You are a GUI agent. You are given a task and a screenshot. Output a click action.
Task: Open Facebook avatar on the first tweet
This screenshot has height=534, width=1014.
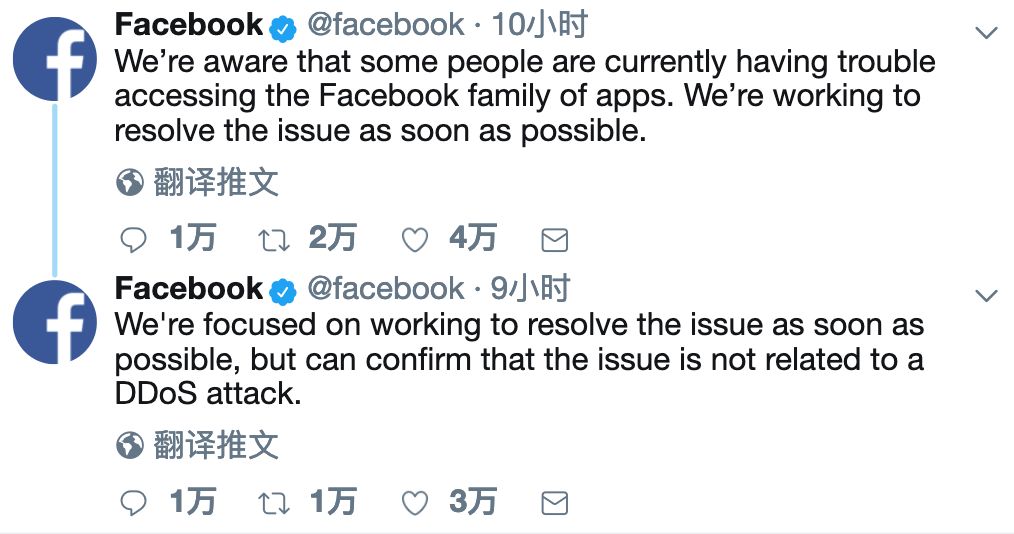[x=55, y=57]
